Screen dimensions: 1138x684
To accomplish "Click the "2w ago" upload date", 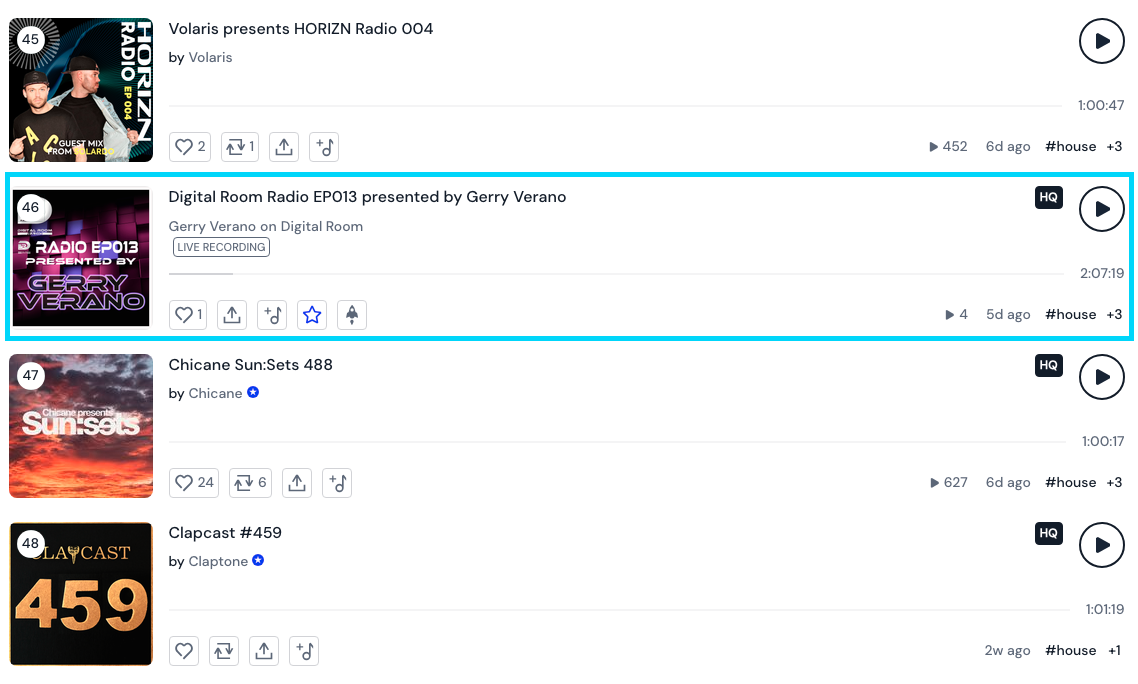I will click(x=1007, y=651).
